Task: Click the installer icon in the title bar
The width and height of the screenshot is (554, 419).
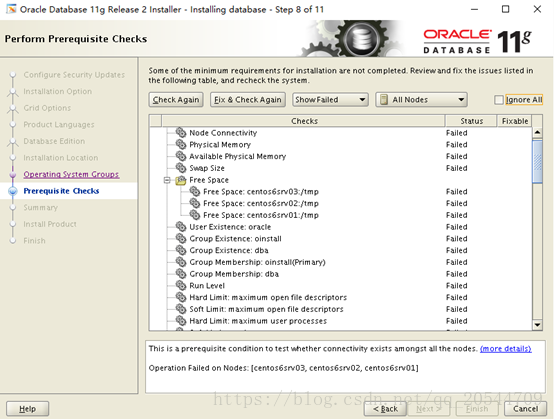Action: pos(11,9)
